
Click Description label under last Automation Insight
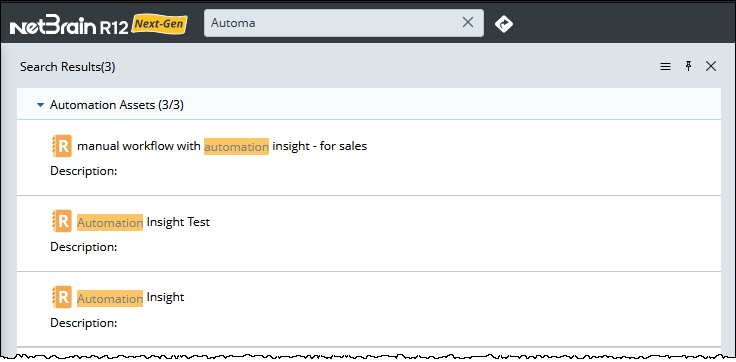(x=84, y=323)
